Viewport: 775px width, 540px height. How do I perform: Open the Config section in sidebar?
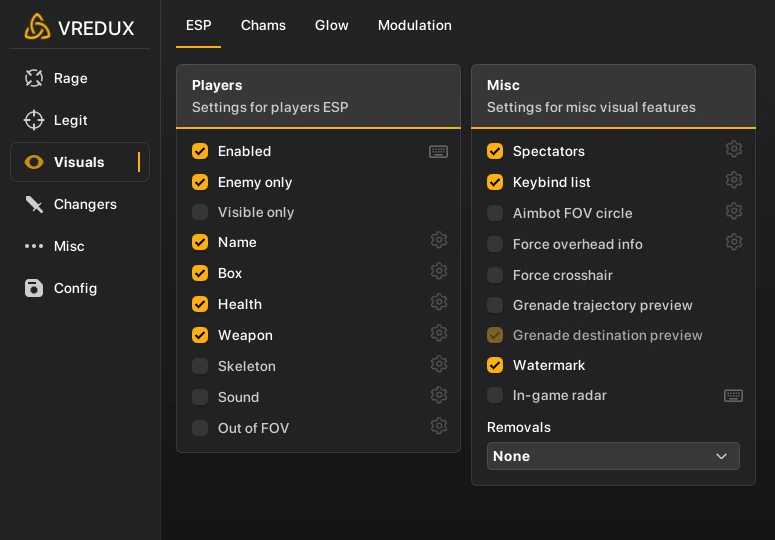coord(75,288)
